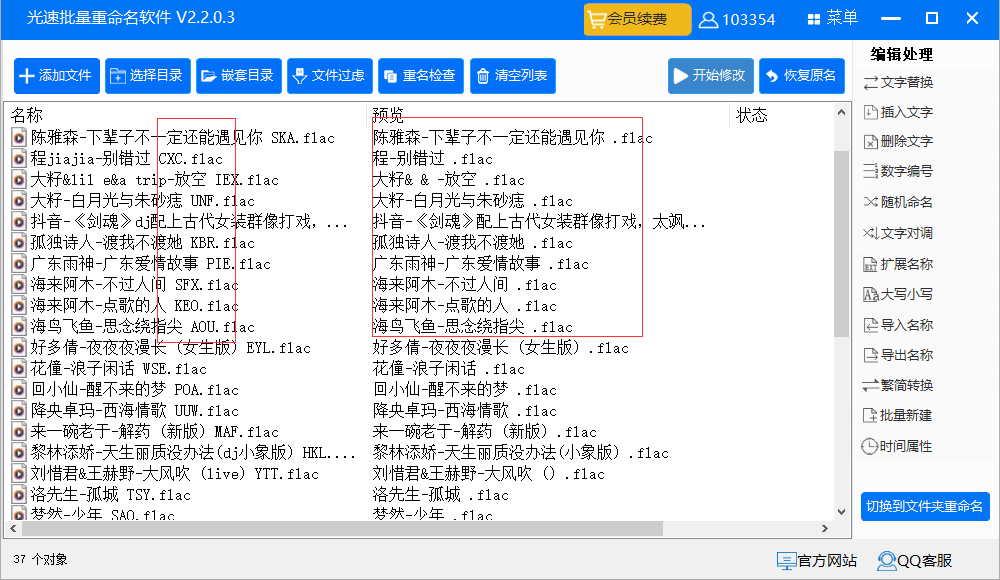Select file 回小仙-醒不来的梦 POA.flac

135,390
